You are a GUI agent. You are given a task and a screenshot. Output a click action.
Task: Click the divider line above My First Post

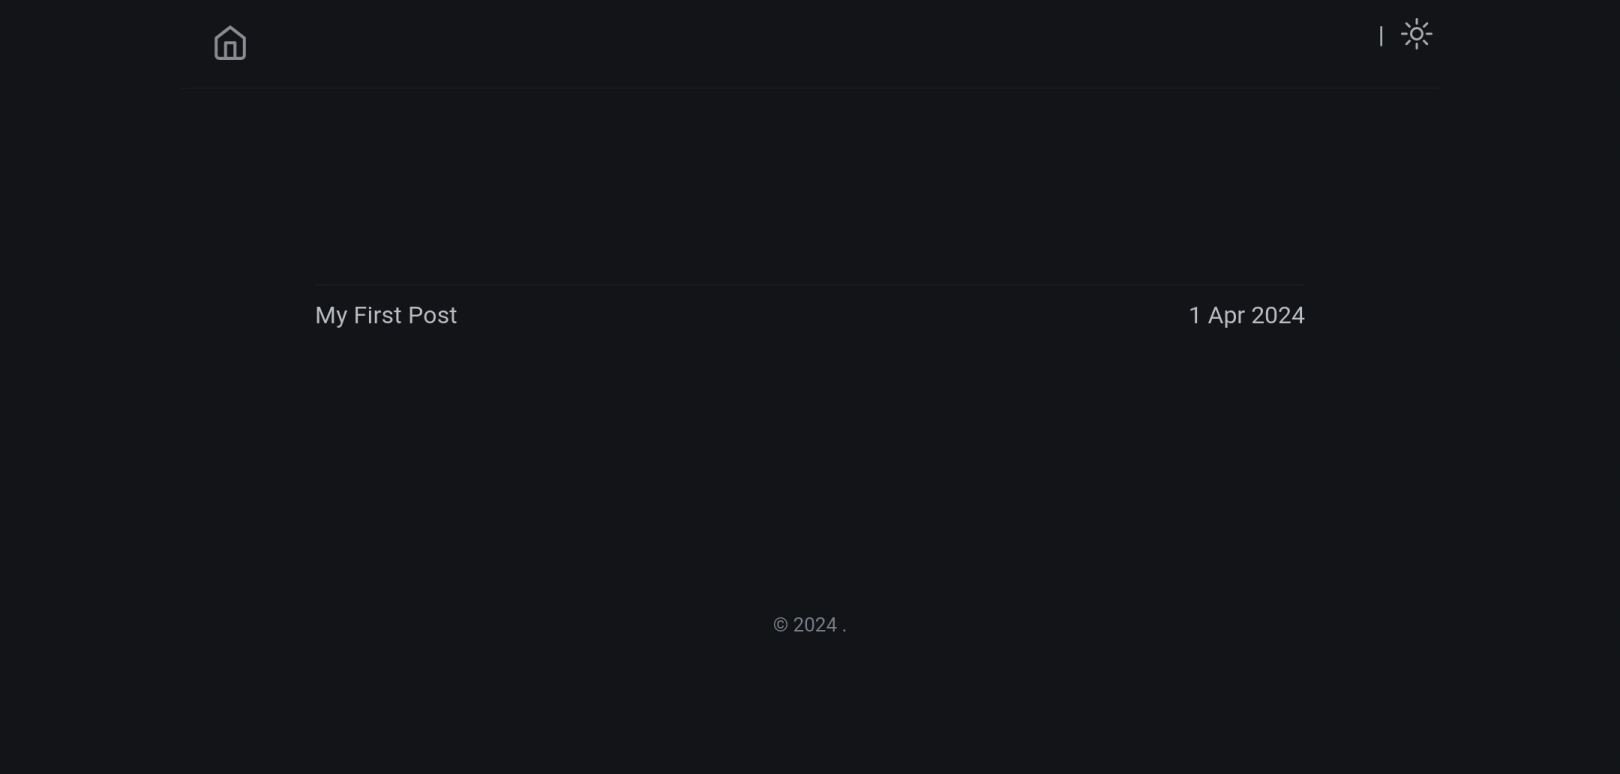(810, 285)
